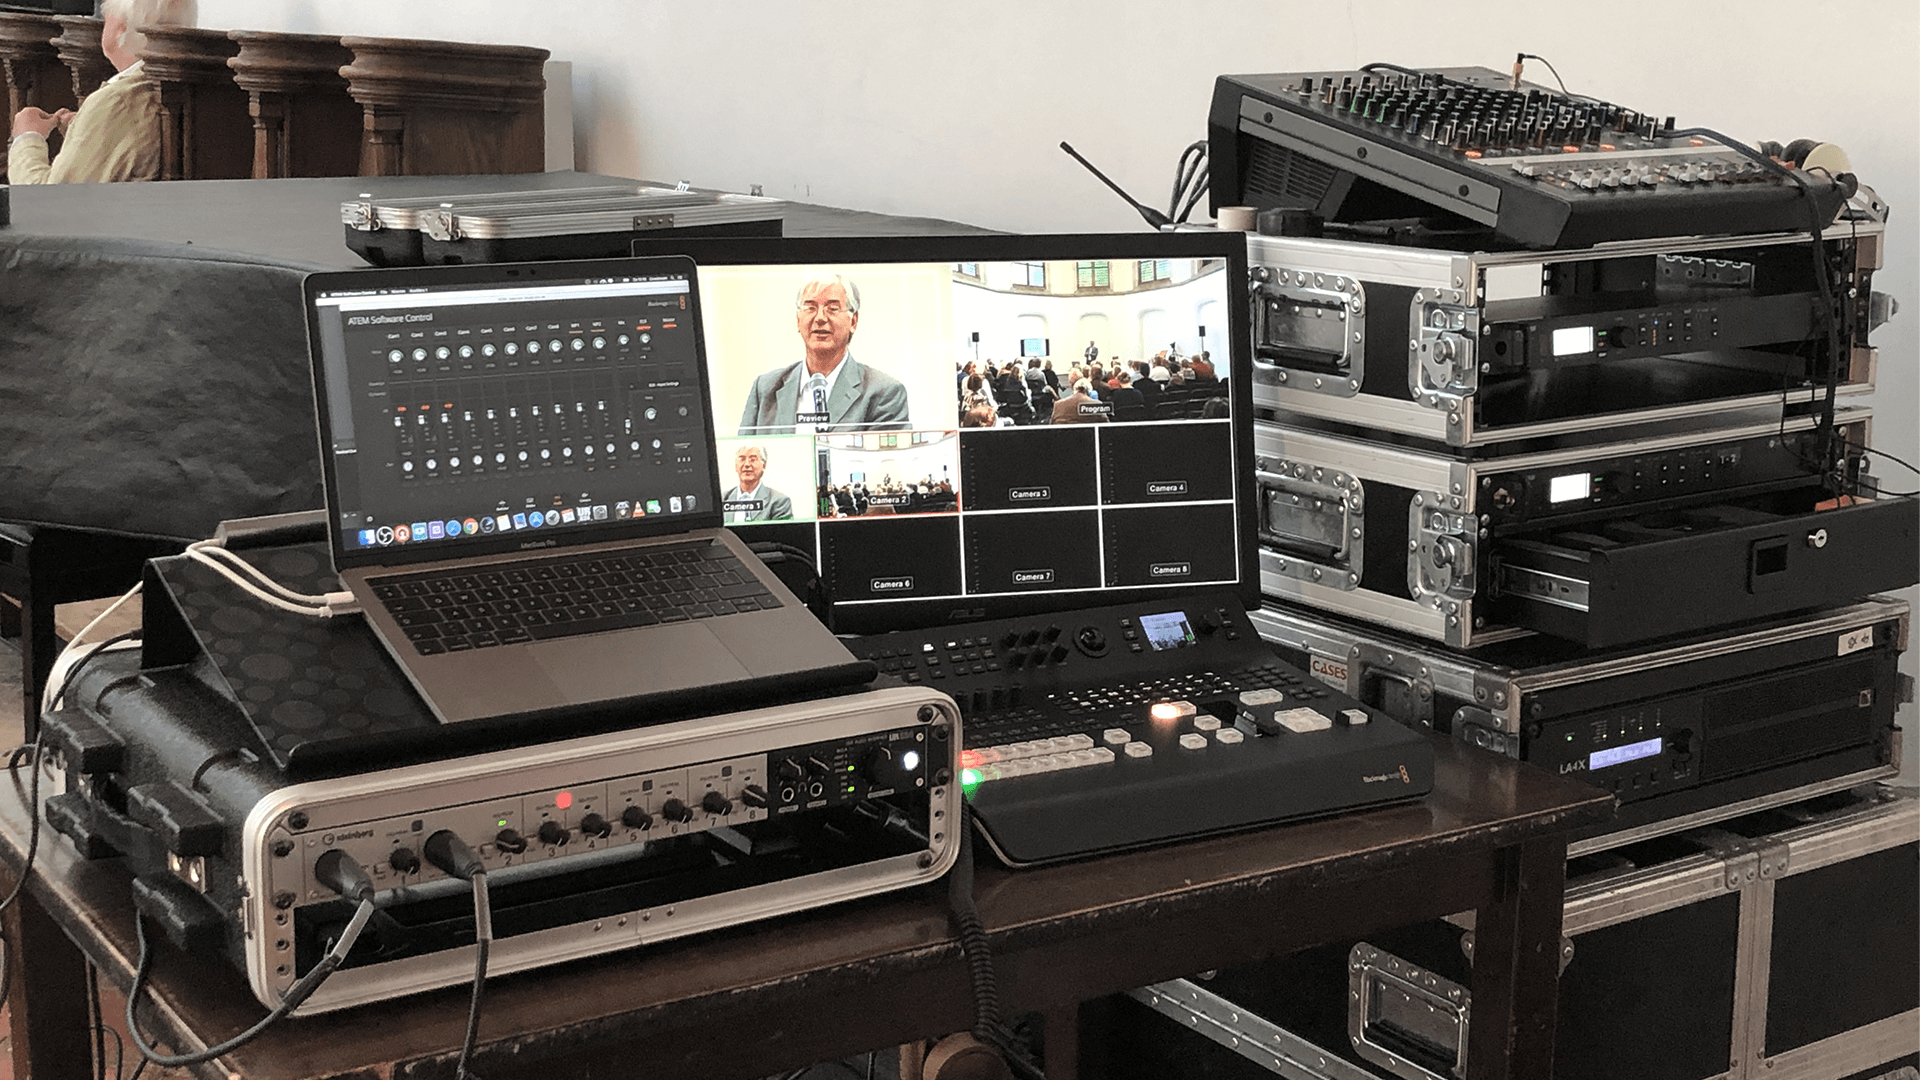1920x1080 pixels.
Task: Select the Preview window in the multiview
Action: 826,348
